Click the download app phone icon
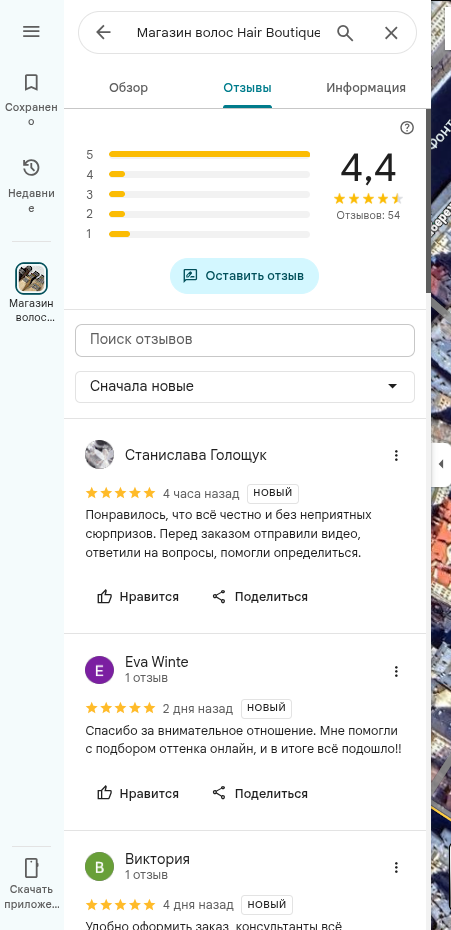Image resolution: width=451 pixels, height=930 pixels. (31, 867)
